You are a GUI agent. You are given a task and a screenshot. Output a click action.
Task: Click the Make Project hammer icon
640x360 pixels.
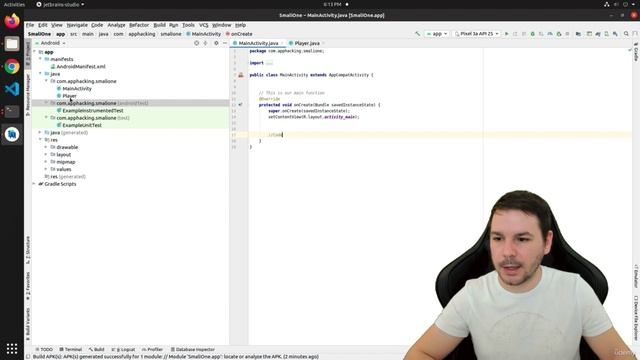coord(418,34)
